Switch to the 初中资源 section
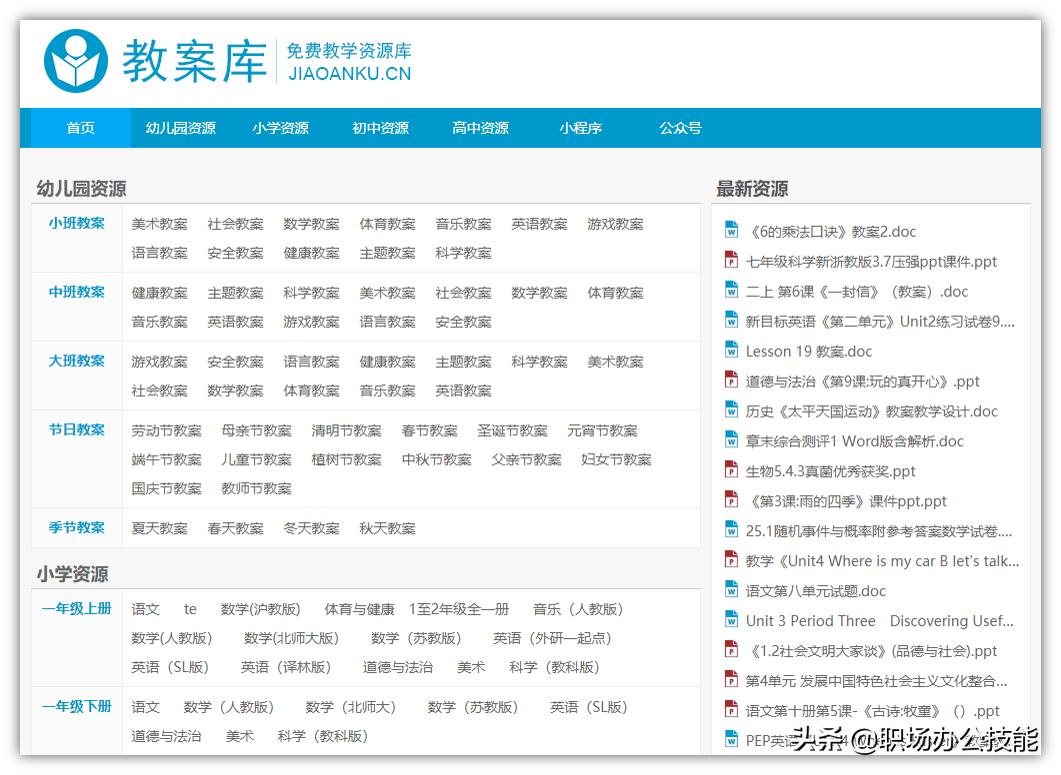Viewport: 1061px width, 775px height. [381, 128]
